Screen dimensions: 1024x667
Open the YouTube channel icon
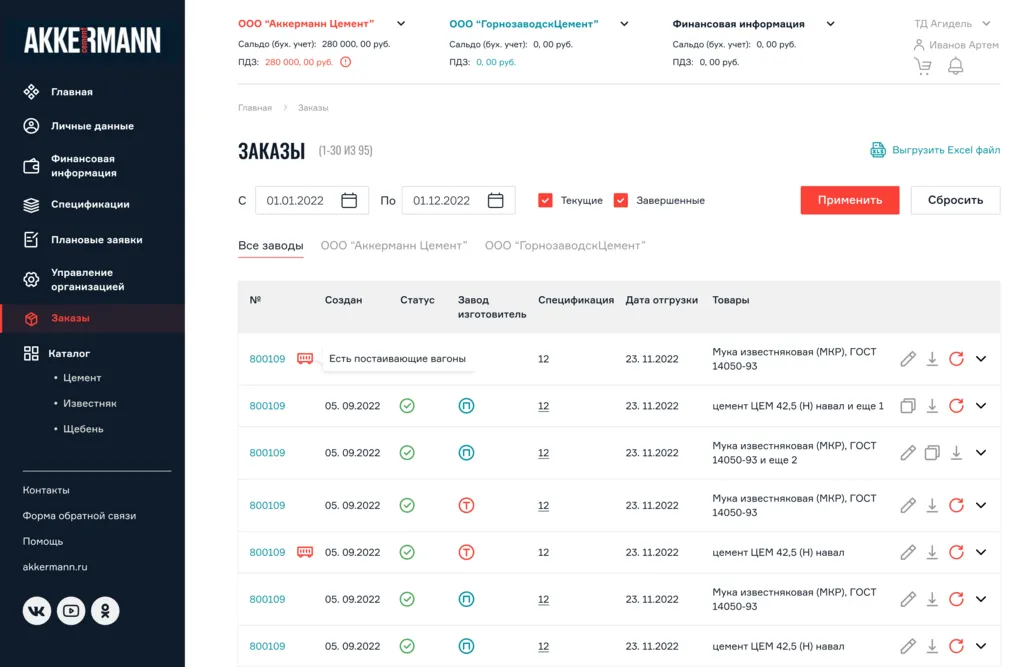(x=70, y=610)
